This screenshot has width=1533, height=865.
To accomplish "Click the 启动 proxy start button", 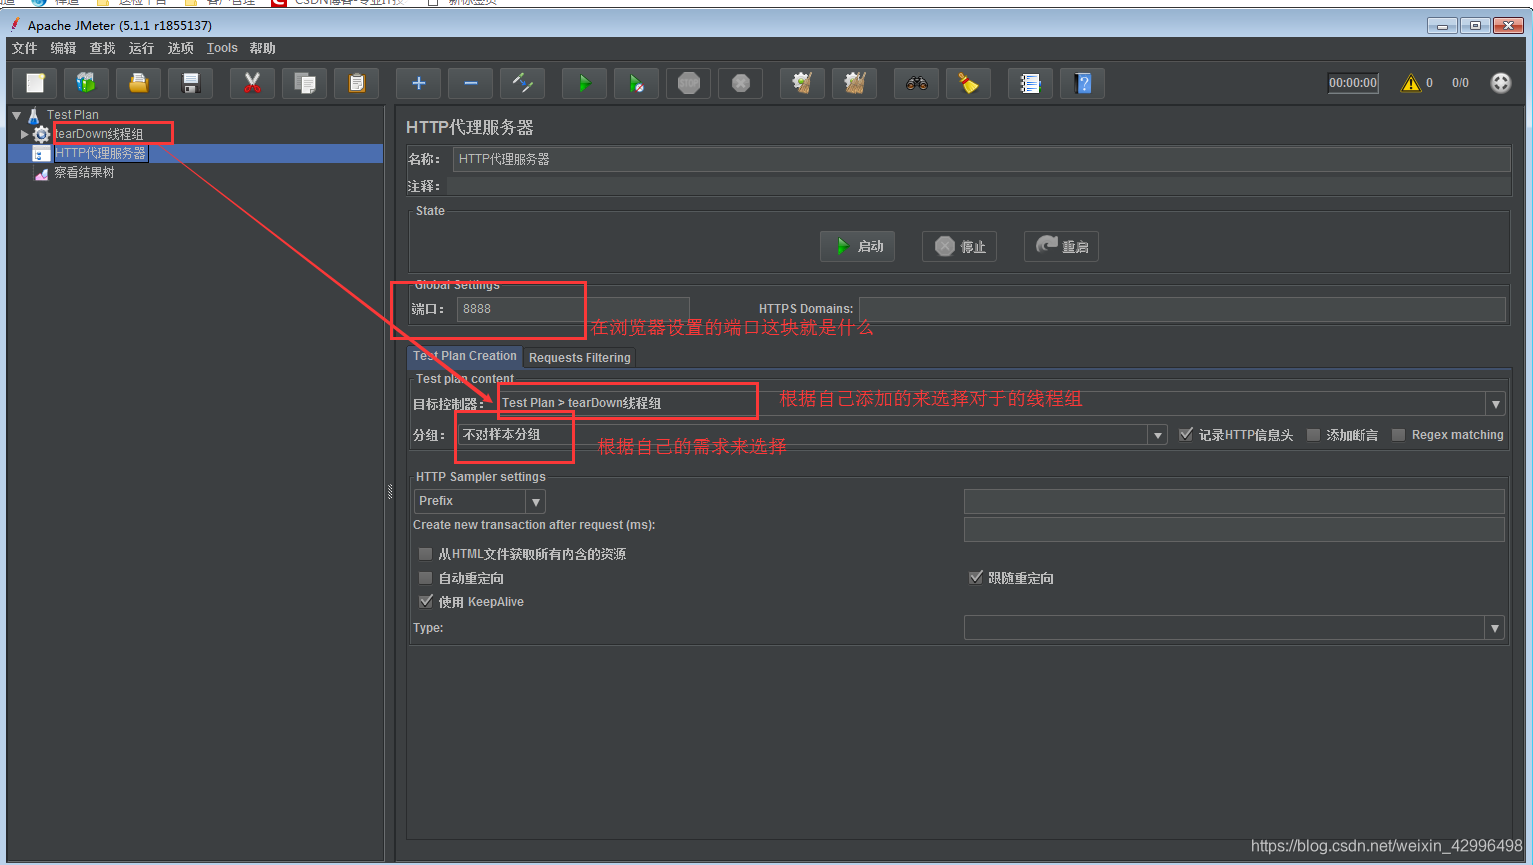I will pyautogui.click(x=858, y=246).
